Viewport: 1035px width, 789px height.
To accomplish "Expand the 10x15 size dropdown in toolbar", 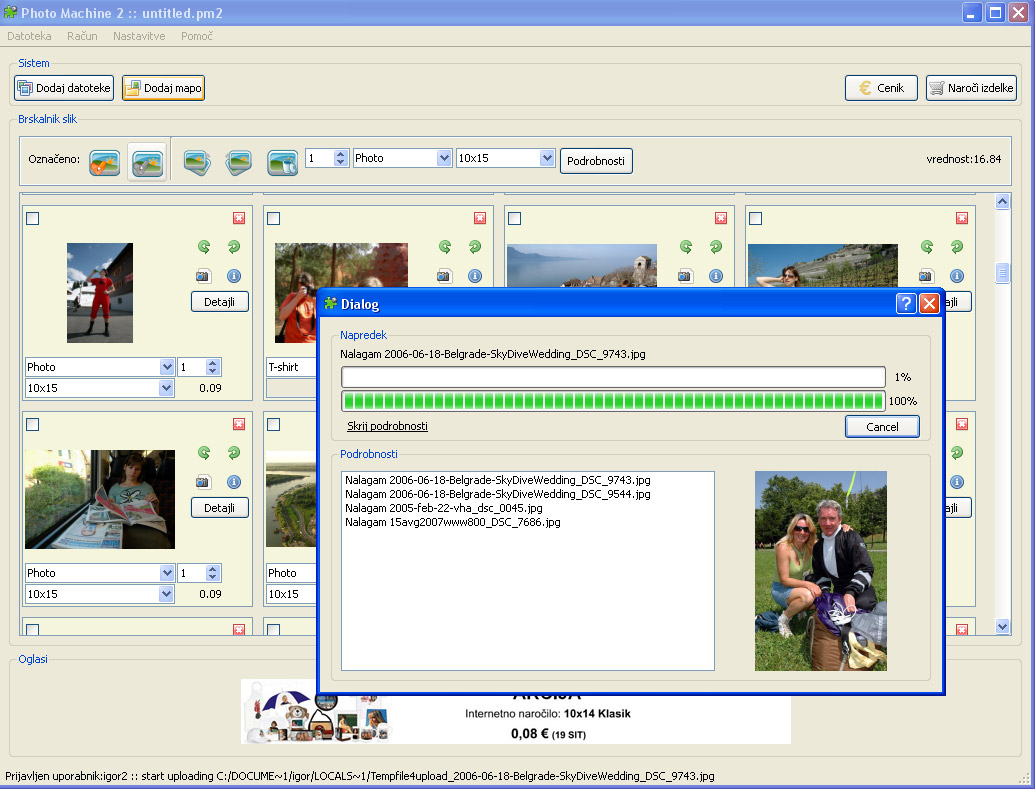I will (546, 158).
